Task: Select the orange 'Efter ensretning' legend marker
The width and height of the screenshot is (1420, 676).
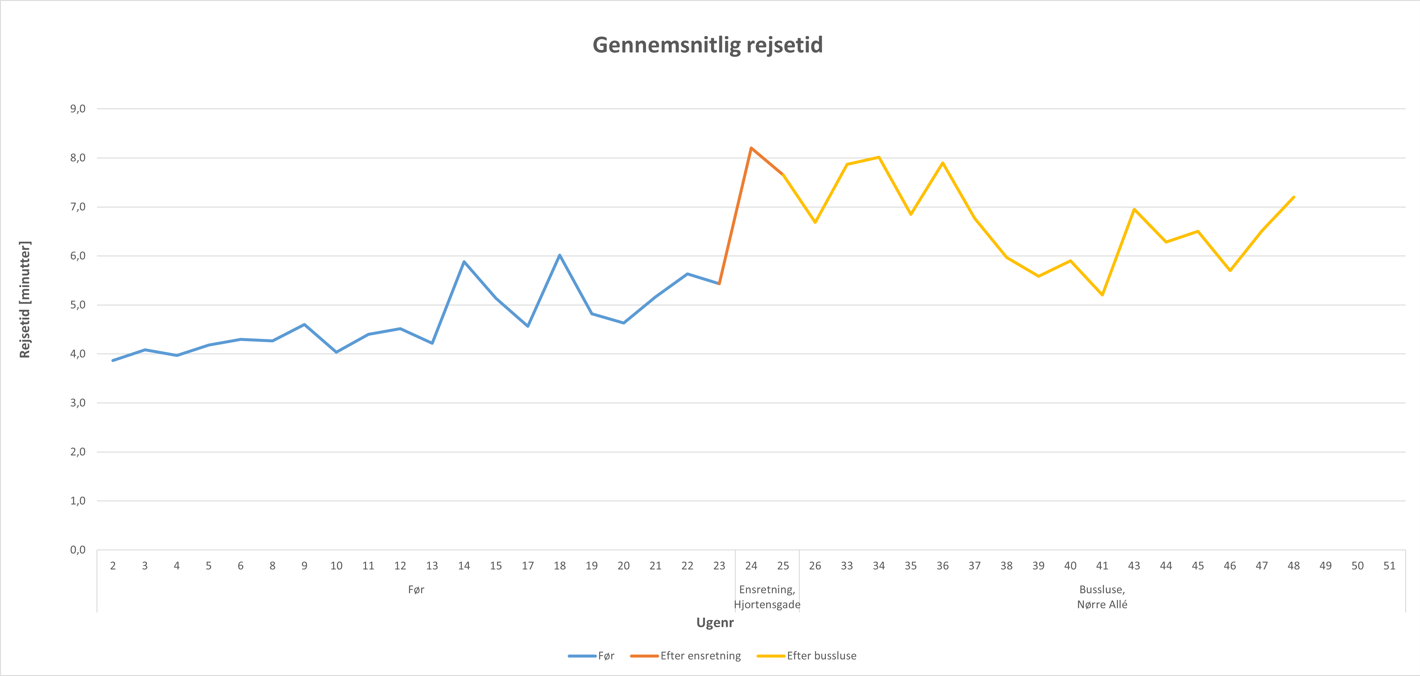Action: [x=644, y=656]
